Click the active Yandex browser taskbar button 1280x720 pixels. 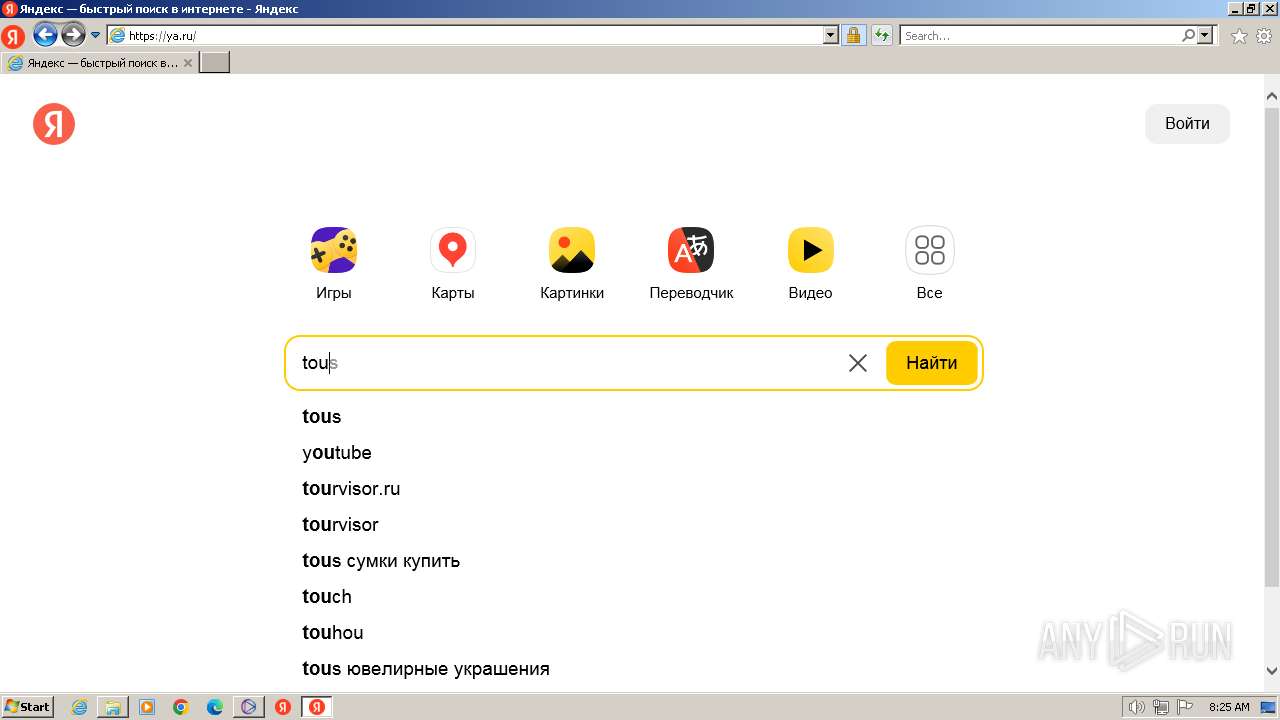click(316, 707)
